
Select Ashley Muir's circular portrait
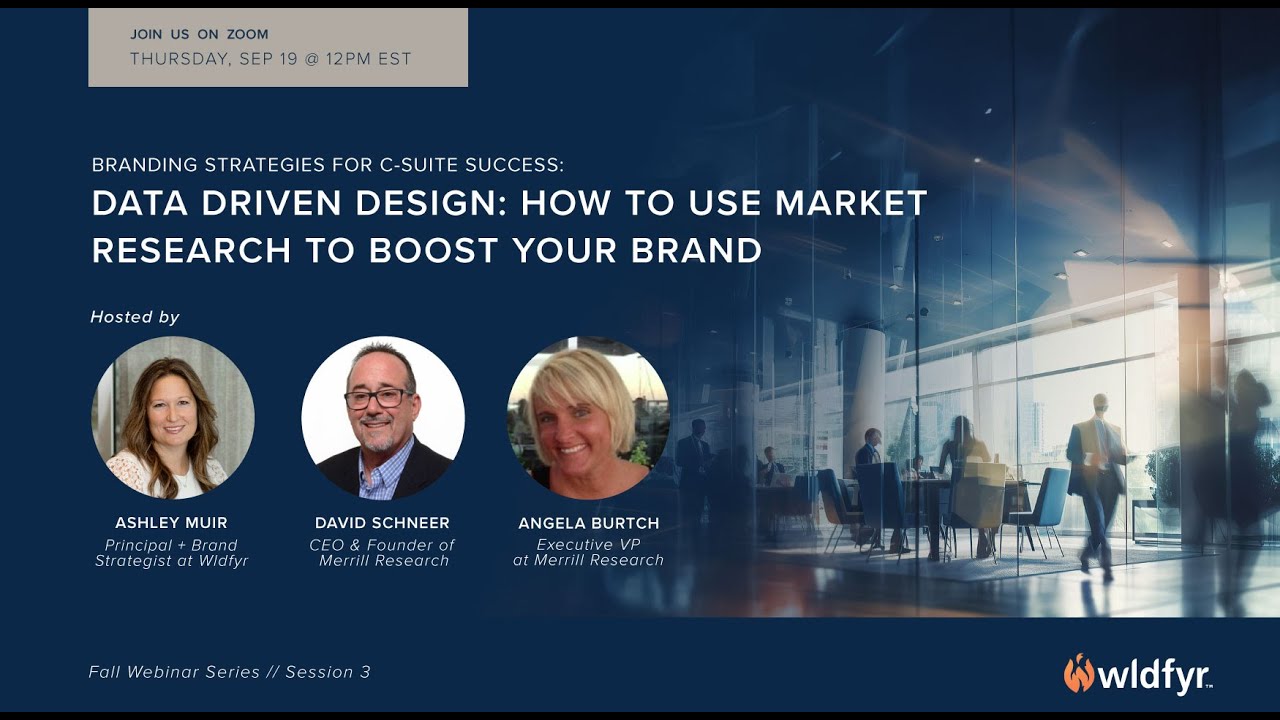[x=173, y=417]
